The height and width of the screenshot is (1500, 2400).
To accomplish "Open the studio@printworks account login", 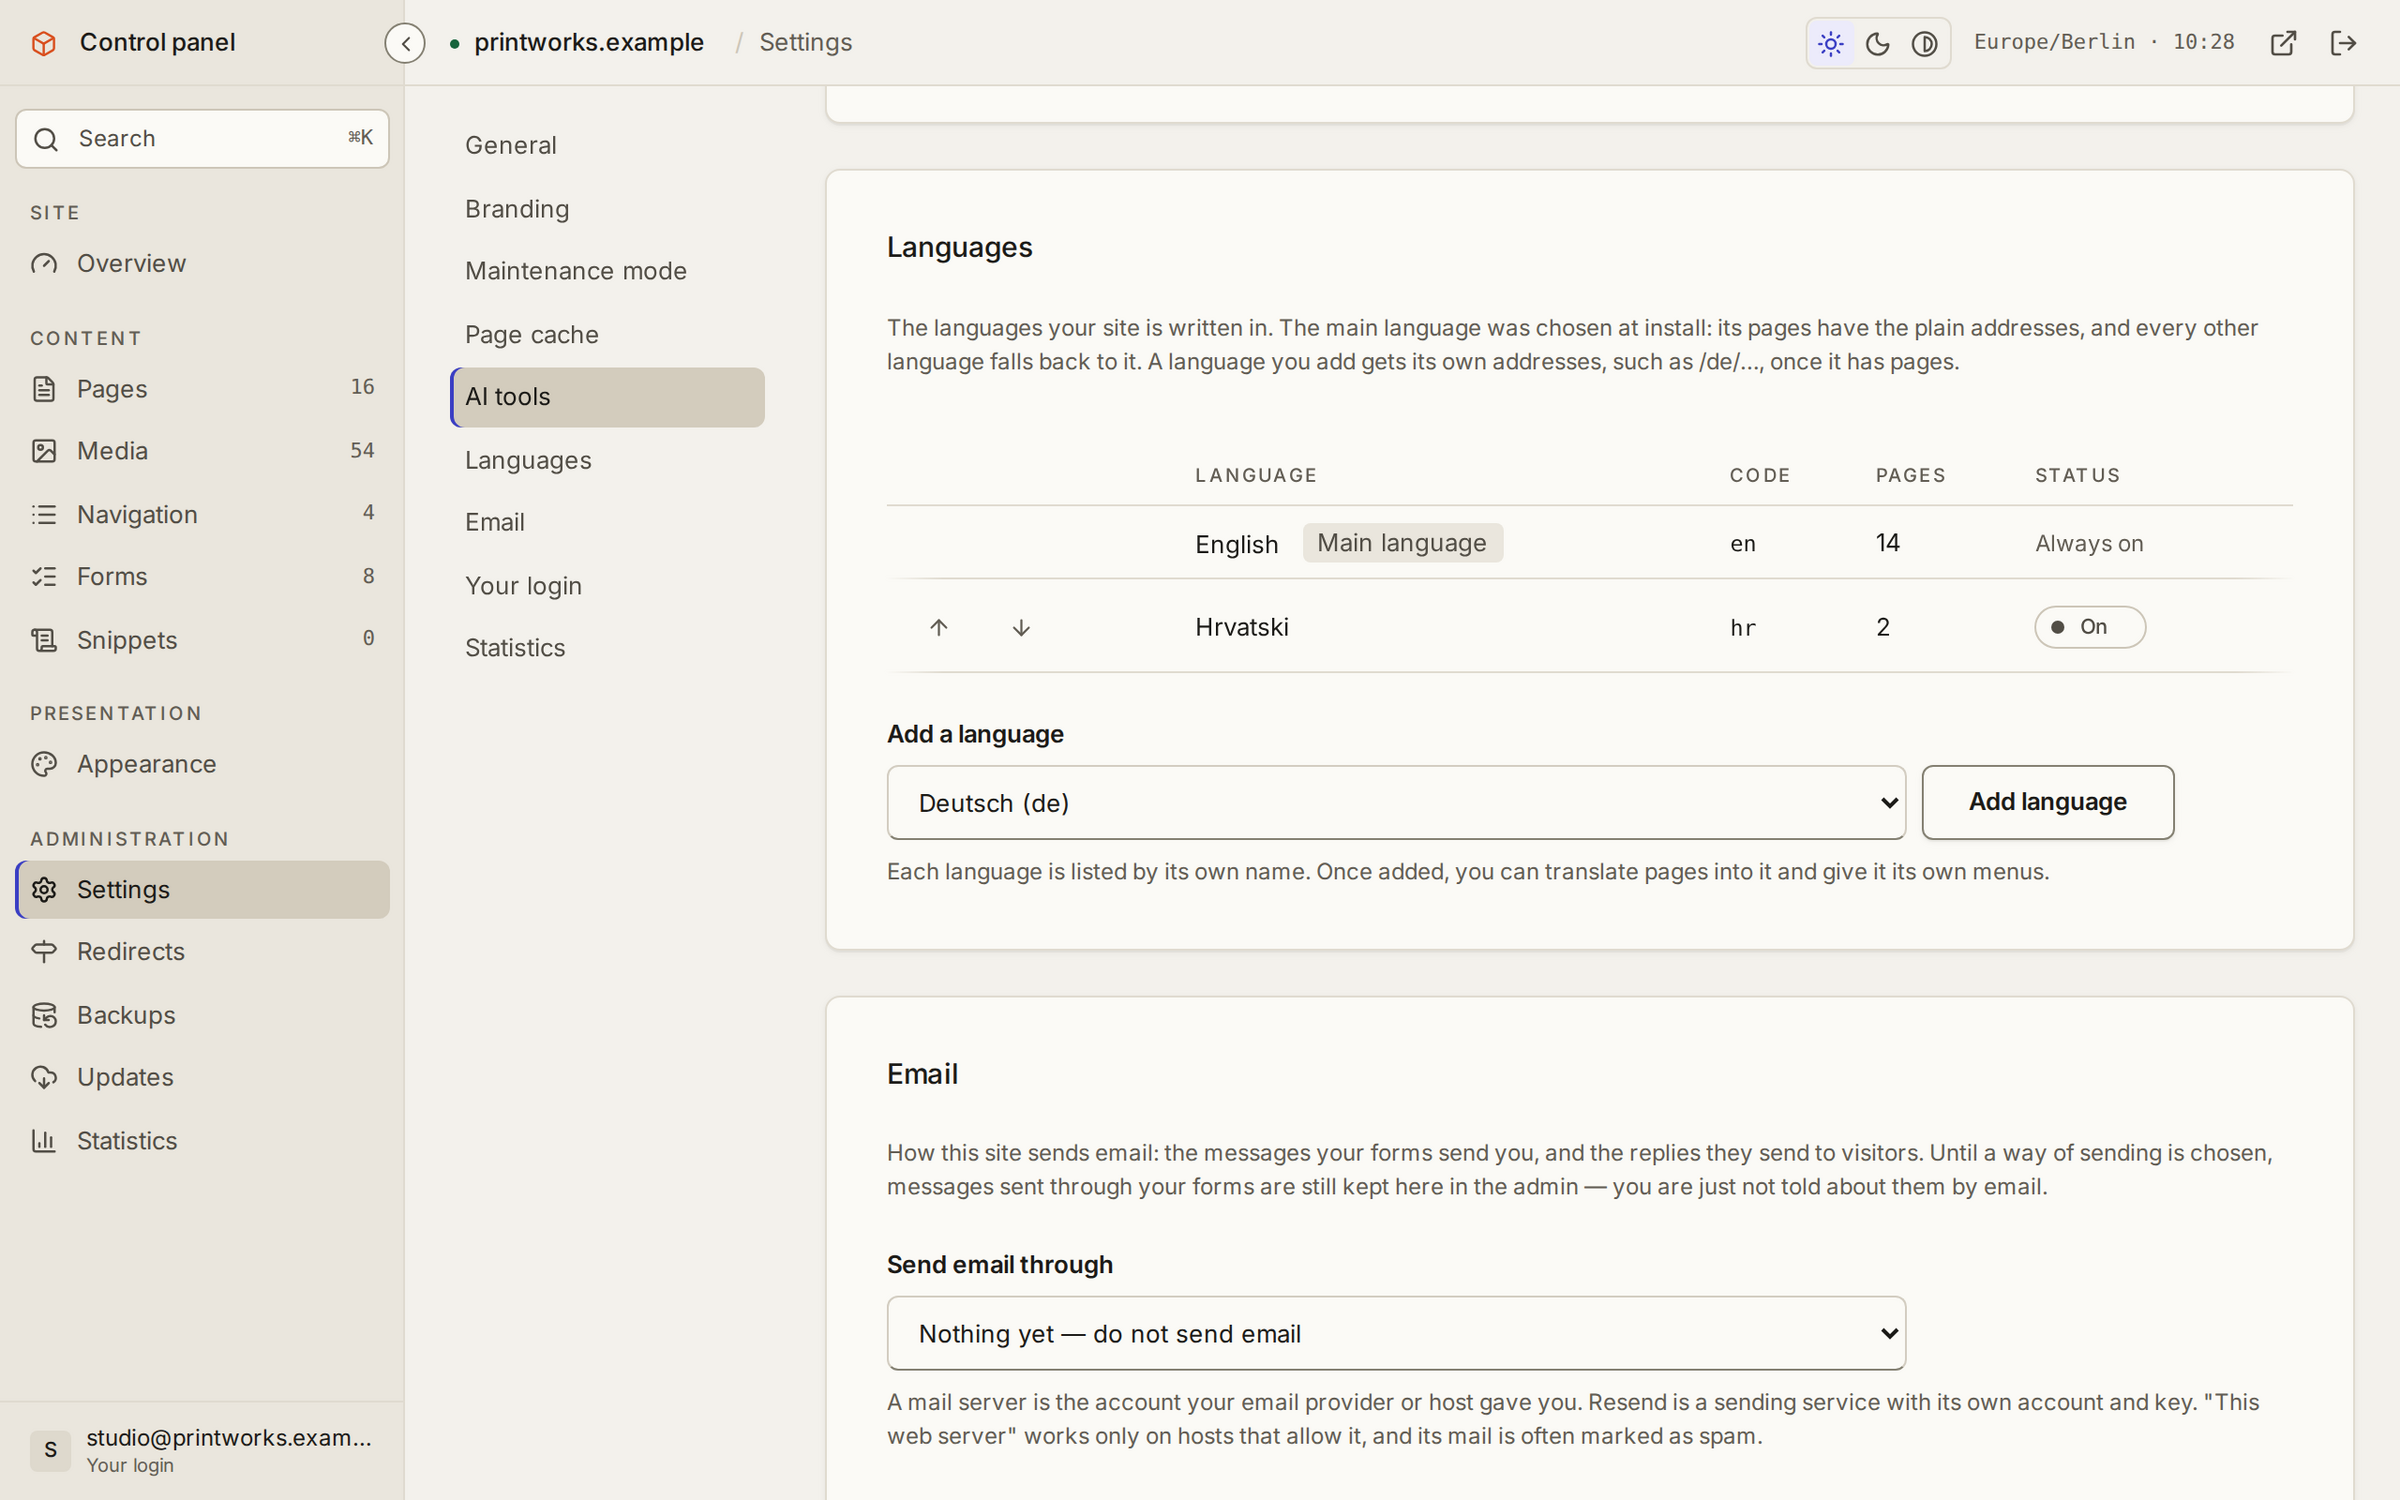I will click(202, 1450).
